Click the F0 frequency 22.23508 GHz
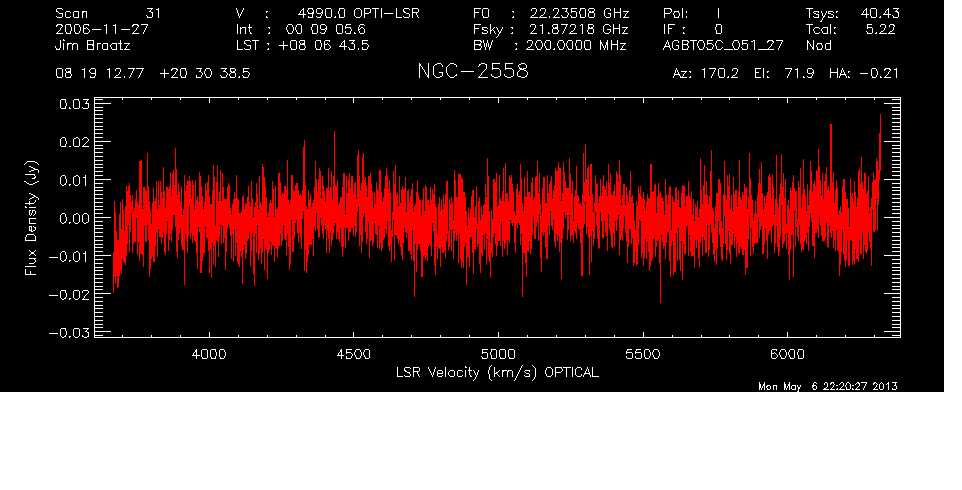 click(x=579, y=13)
